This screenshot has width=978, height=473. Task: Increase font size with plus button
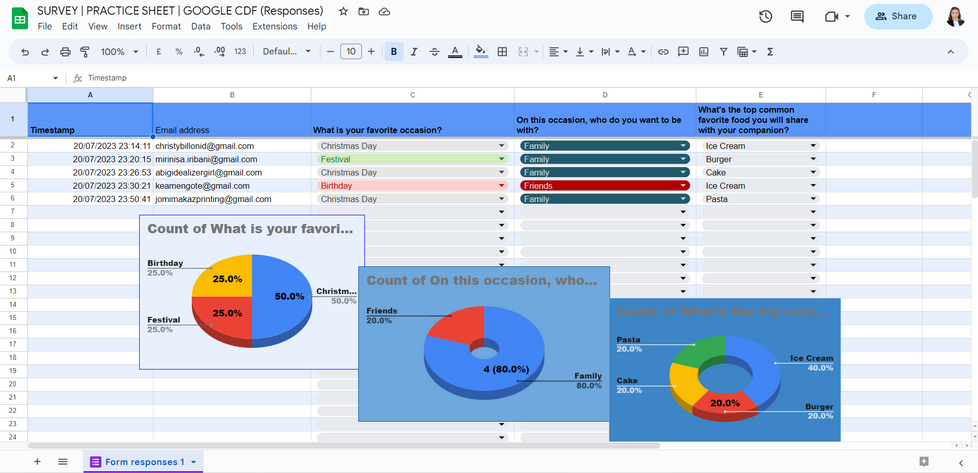pos(371,52)
